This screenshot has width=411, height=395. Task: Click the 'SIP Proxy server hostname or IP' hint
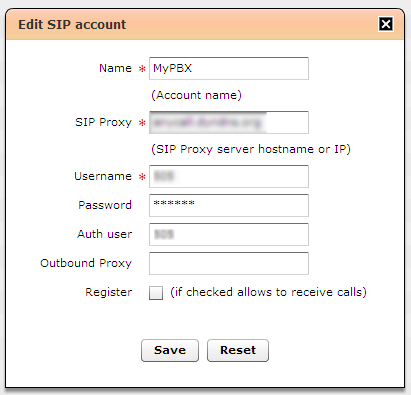click(251, 149)
